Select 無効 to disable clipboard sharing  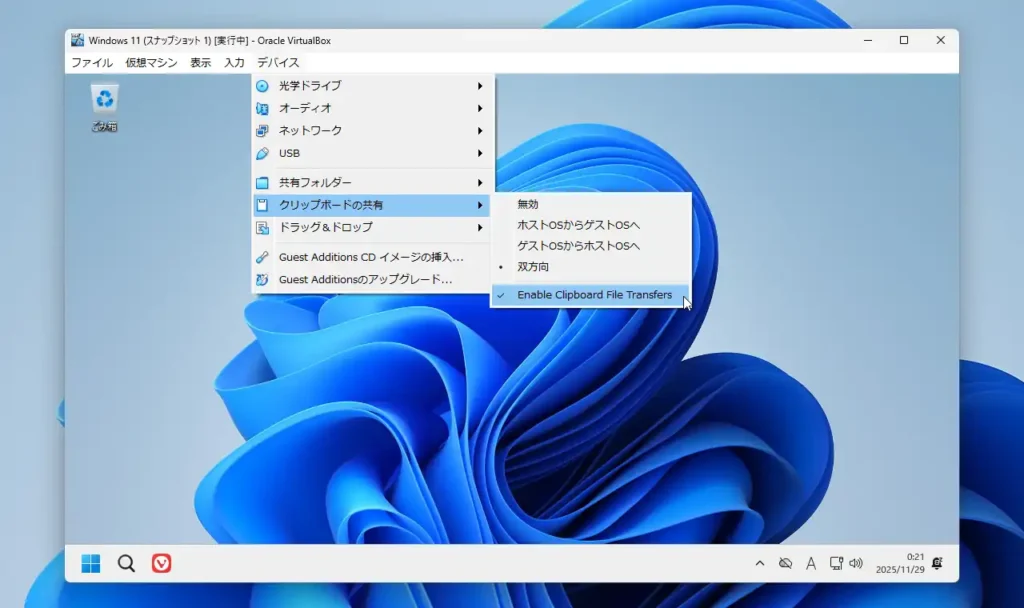pyautogui.click(x=527, y=204)
